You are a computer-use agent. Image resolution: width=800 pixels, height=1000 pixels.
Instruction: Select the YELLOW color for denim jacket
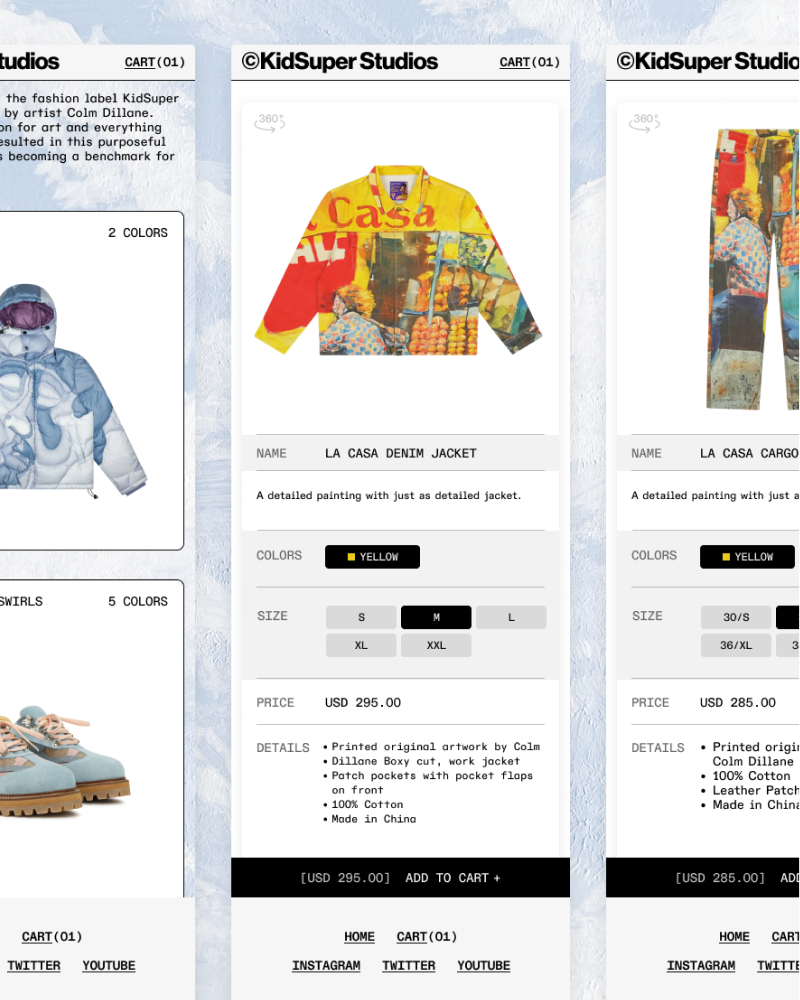(x=373, y=557)
